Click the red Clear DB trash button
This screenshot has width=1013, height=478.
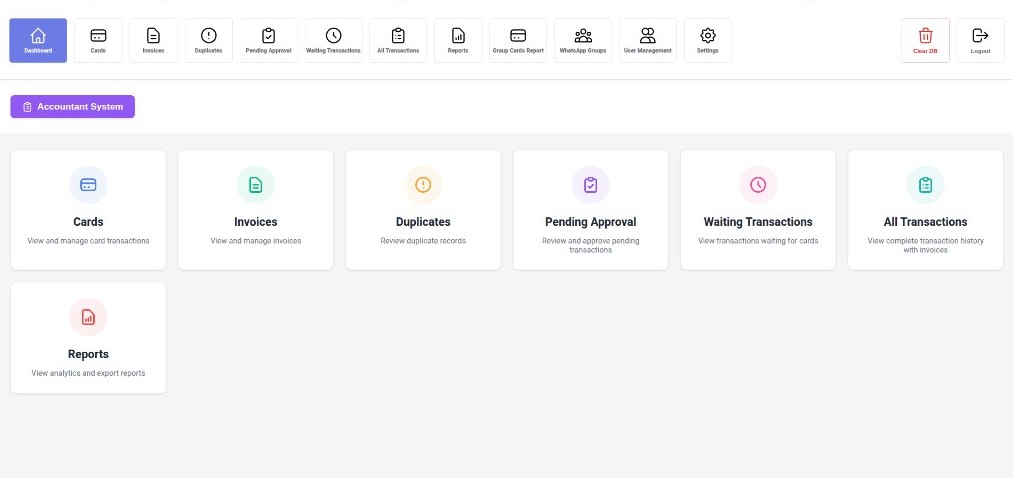click(925, 40)
